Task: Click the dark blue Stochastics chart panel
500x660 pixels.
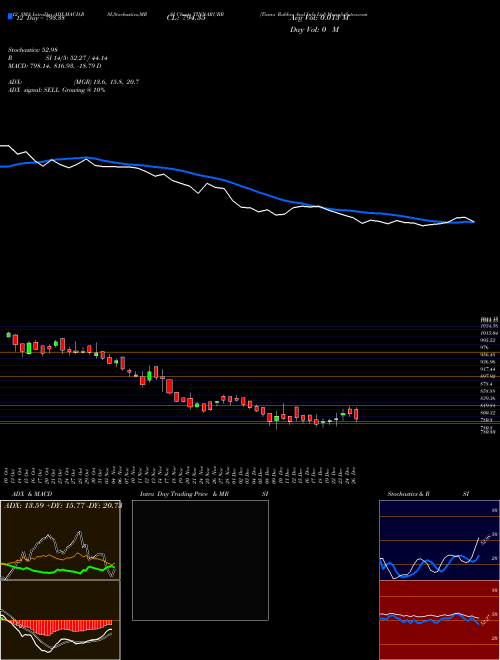Action: pos(439,540)
